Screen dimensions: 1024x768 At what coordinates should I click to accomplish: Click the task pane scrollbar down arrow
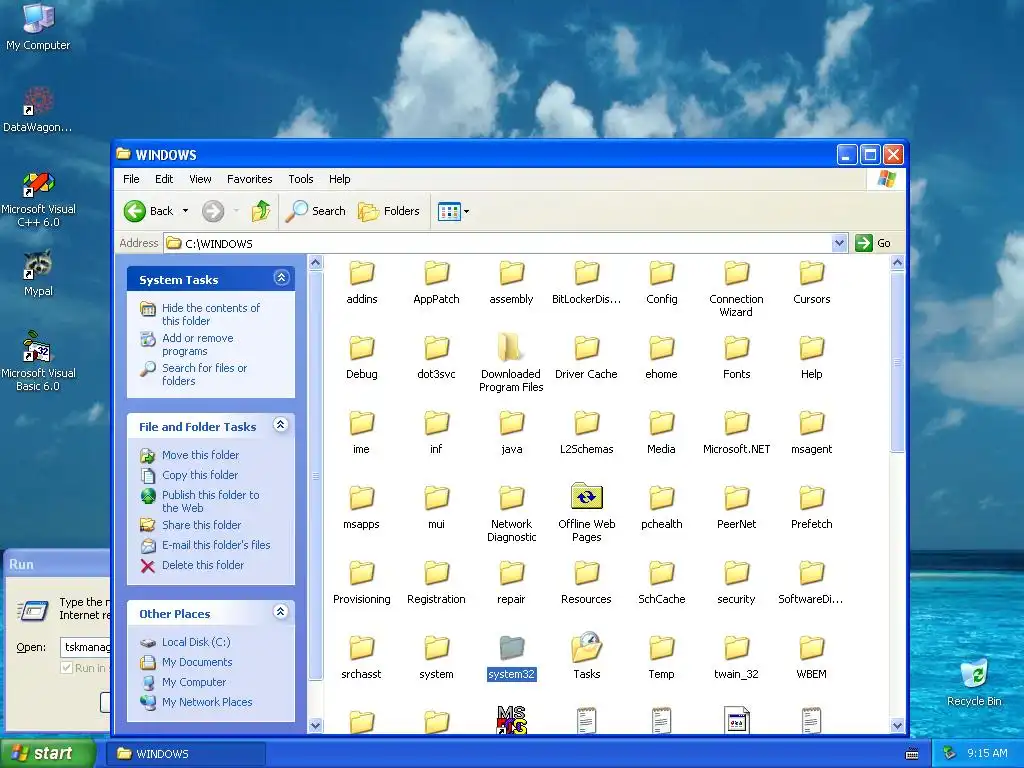click(x=315, y=725)
